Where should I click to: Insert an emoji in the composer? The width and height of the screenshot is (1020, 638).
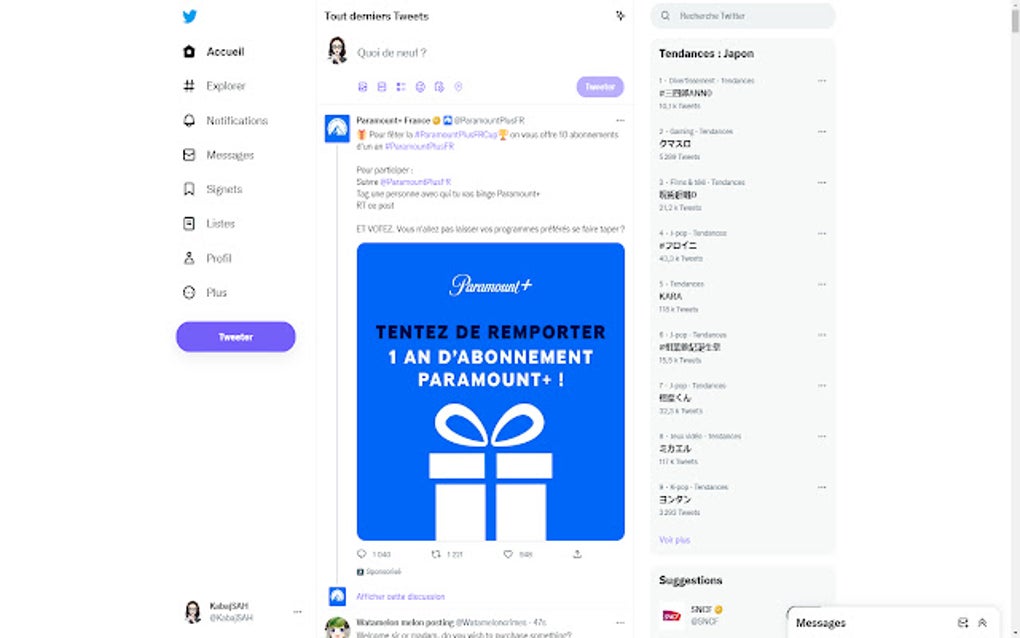coord(420,86)
